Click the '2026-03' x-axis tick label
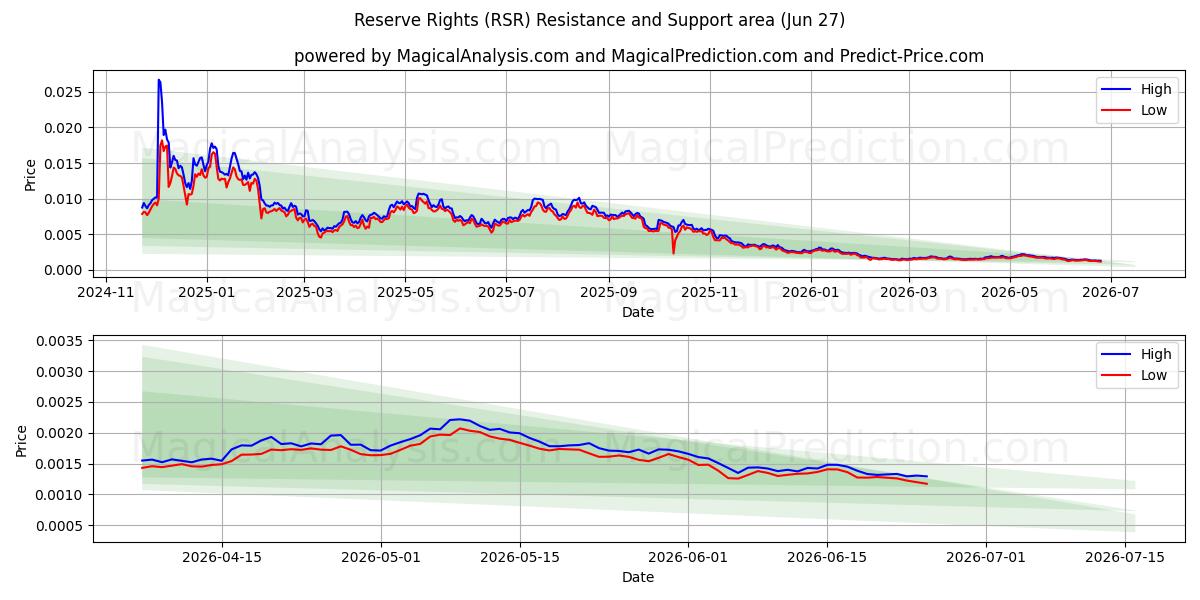Image resolution: width=1200 pixels, height=600 pixels. (908, 292)
